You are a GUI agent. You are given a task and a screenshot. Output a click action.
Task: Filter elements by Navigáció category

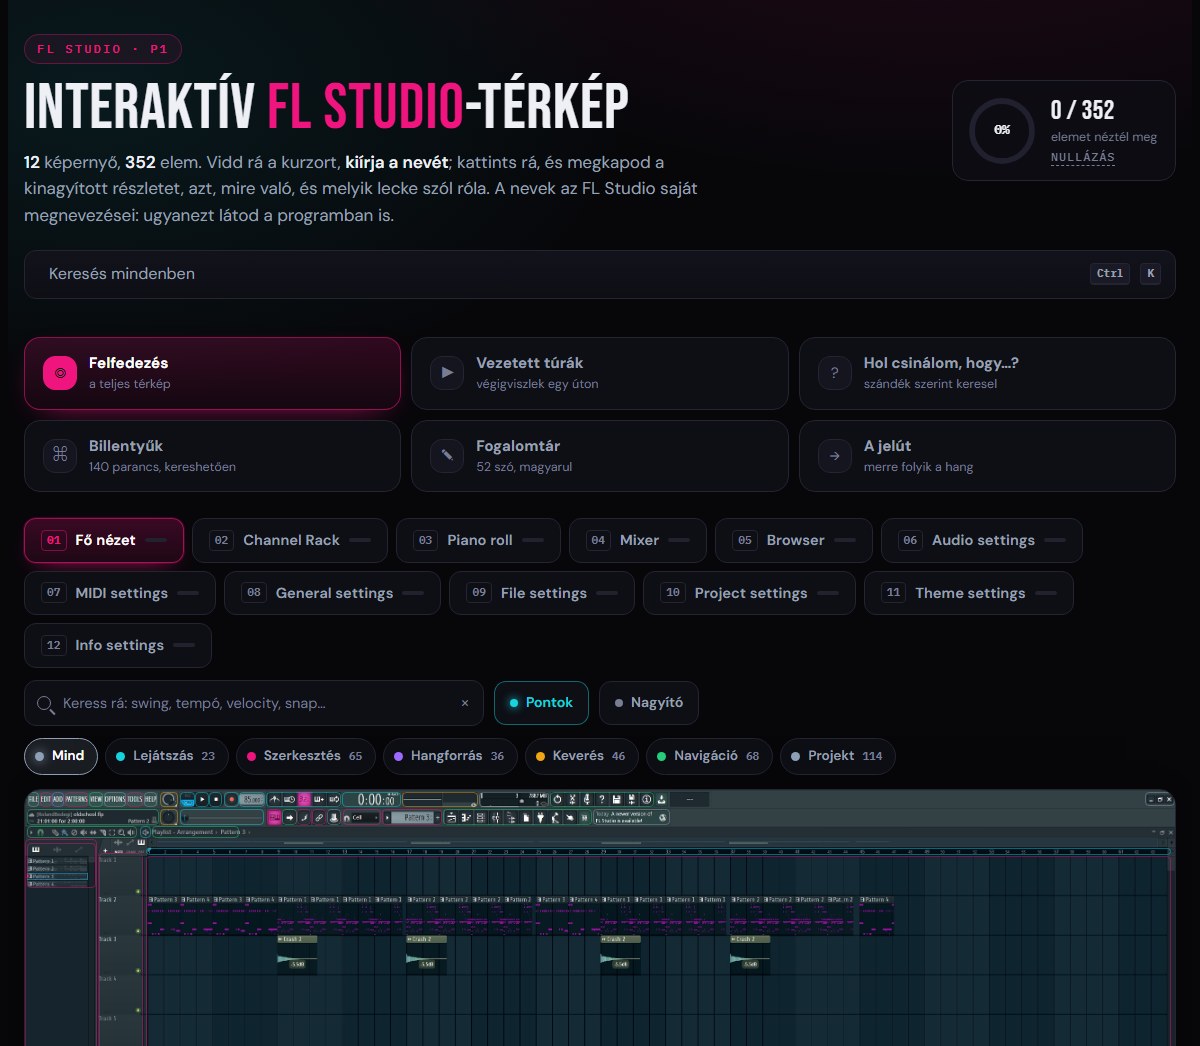pos(709,756)
